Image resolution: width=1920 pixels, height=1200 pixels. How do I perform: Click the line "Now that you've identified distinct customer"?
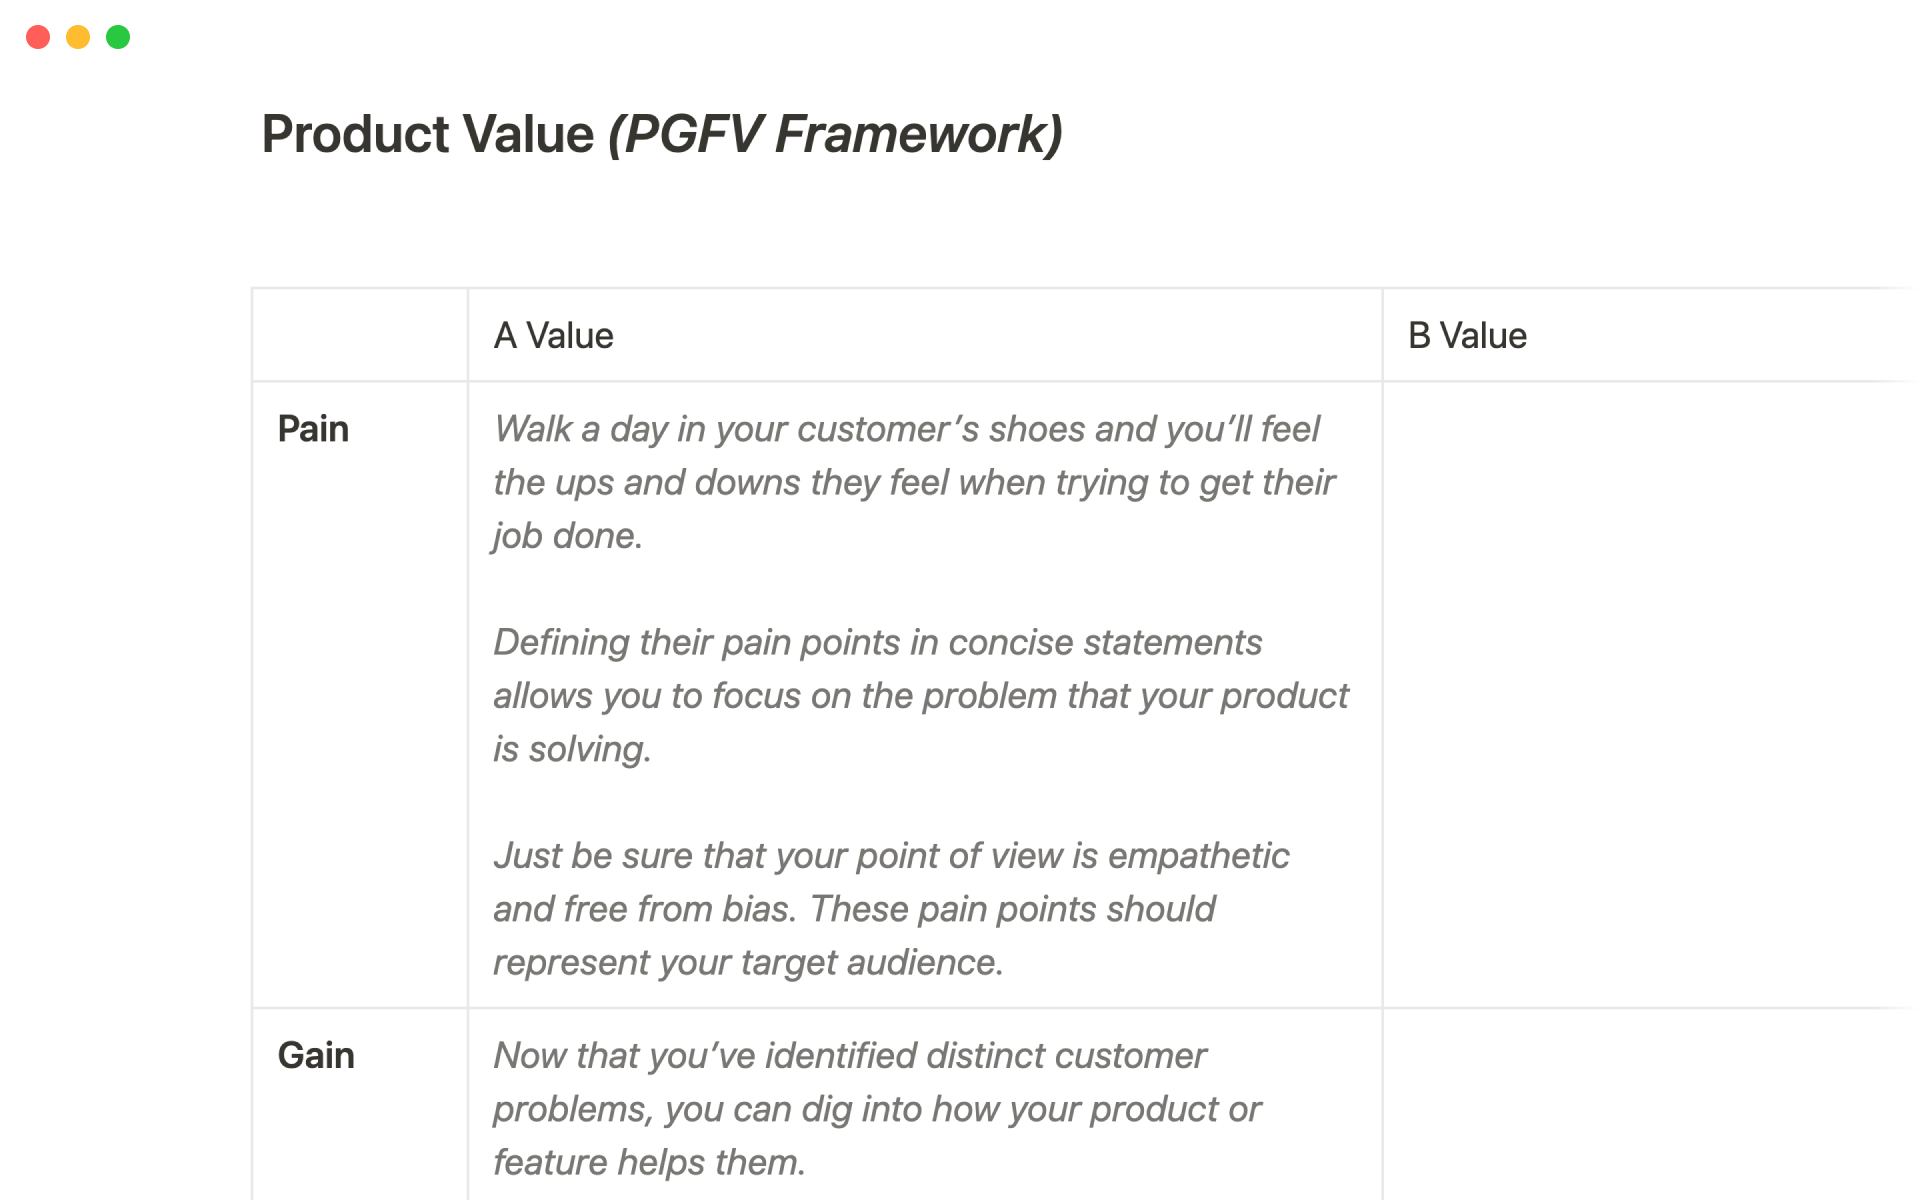pyautogui.click(x=849, y=1056)
